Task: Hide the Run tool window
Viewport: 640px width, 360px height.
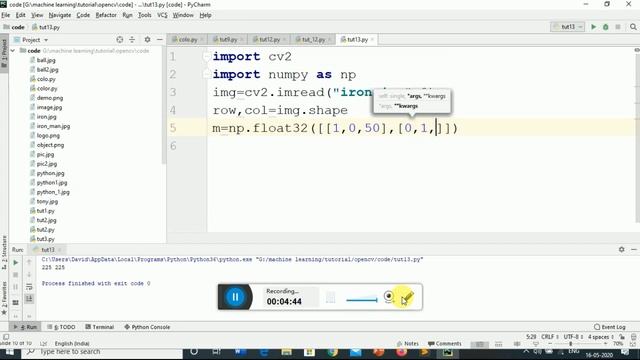Action: (634, 249)
